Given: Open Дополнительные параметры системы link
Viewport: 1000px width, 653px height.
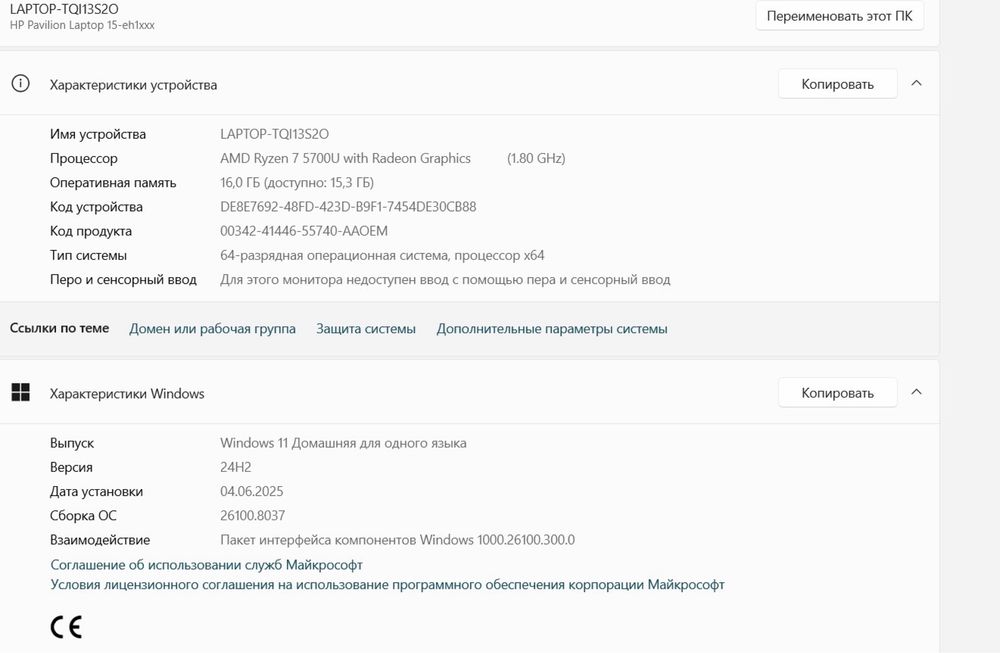Looking at the screenshot, I should coord(552,329).
